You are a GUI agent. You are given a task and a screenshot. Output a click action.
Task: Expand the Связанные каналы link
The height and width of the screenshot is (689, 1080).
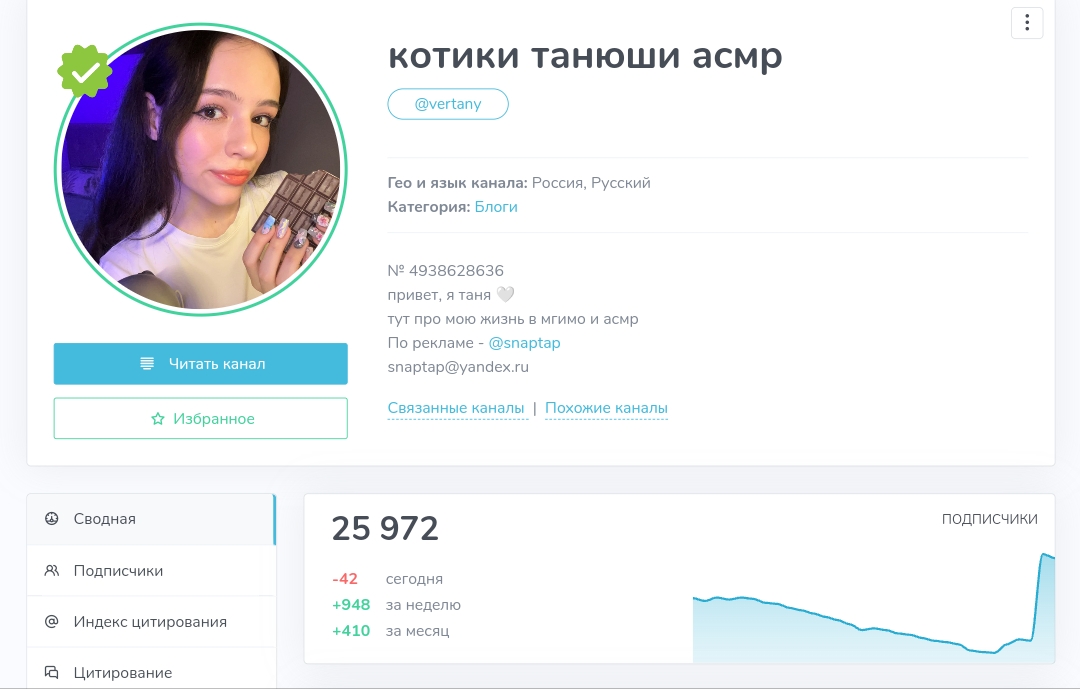click(456, 408)
